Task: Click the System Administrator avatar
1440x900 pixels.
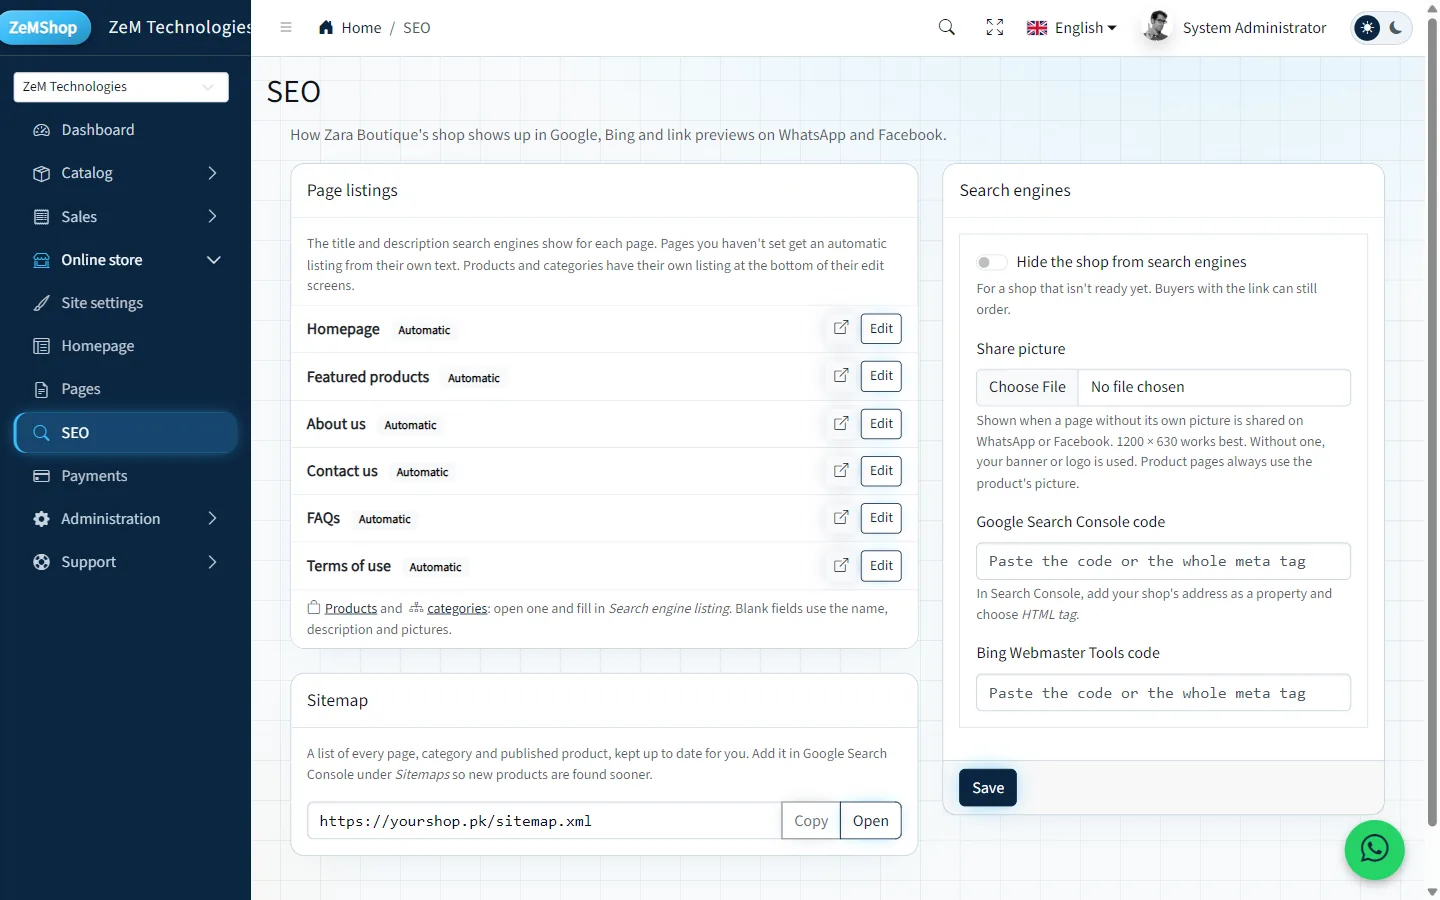Action: click(1157, 27)
